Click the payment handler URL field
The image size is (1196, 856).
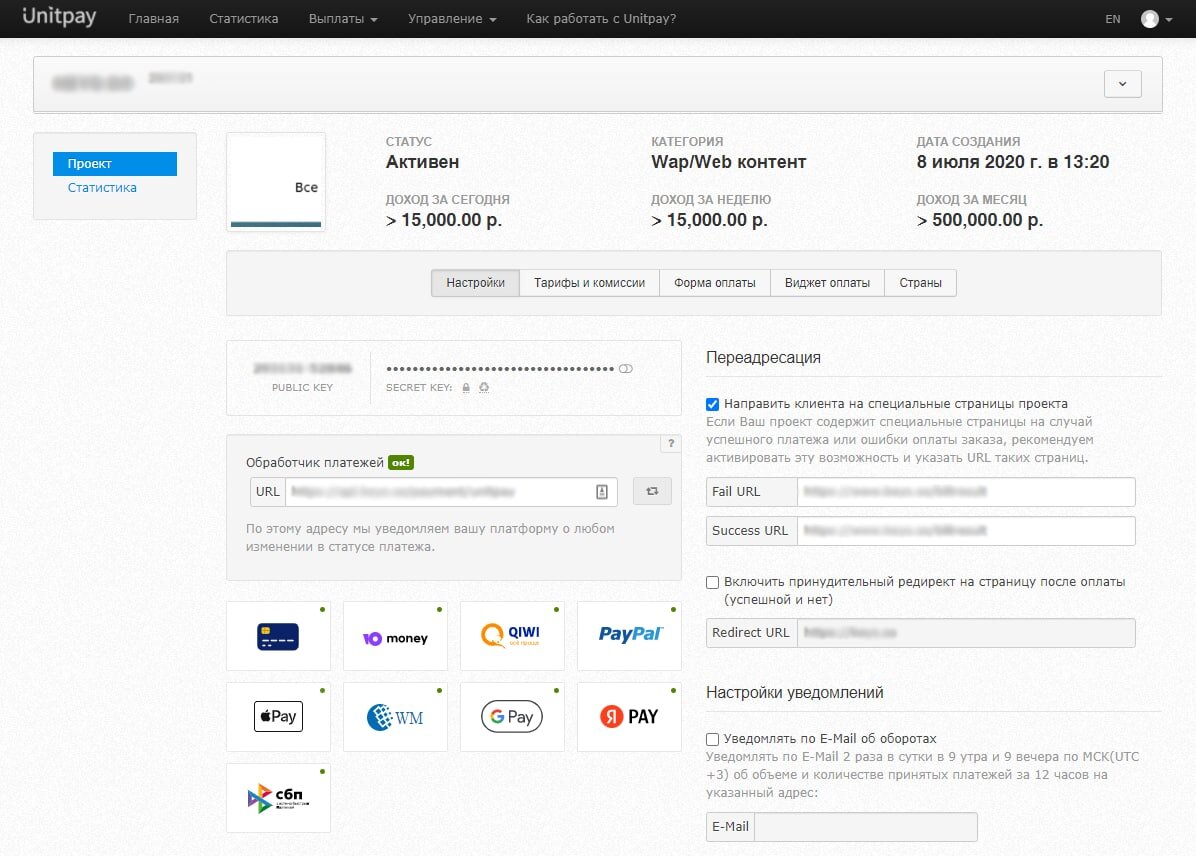point(451,492)
